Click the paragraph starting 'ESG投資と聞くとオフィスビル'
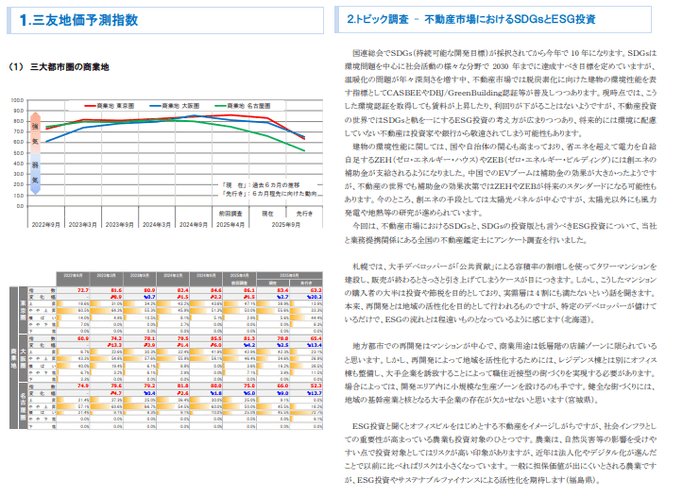Viewport: 700px width, 500px height. tap(500, 453)
